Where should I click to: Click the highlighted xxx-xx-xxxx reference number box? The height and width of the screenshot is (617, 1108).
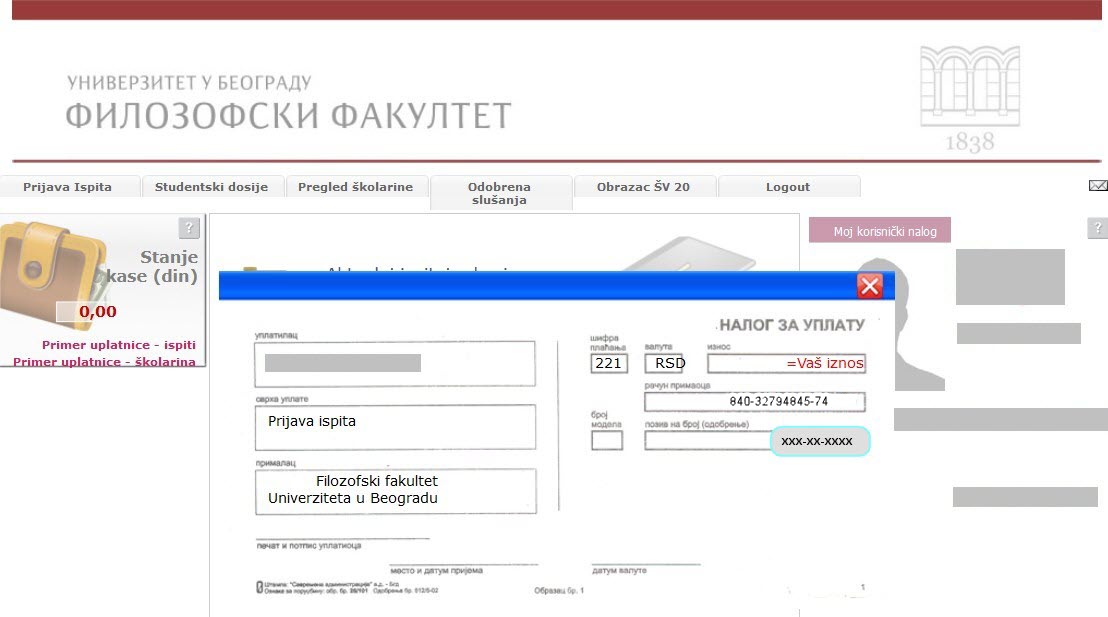[x=820, y=441]
